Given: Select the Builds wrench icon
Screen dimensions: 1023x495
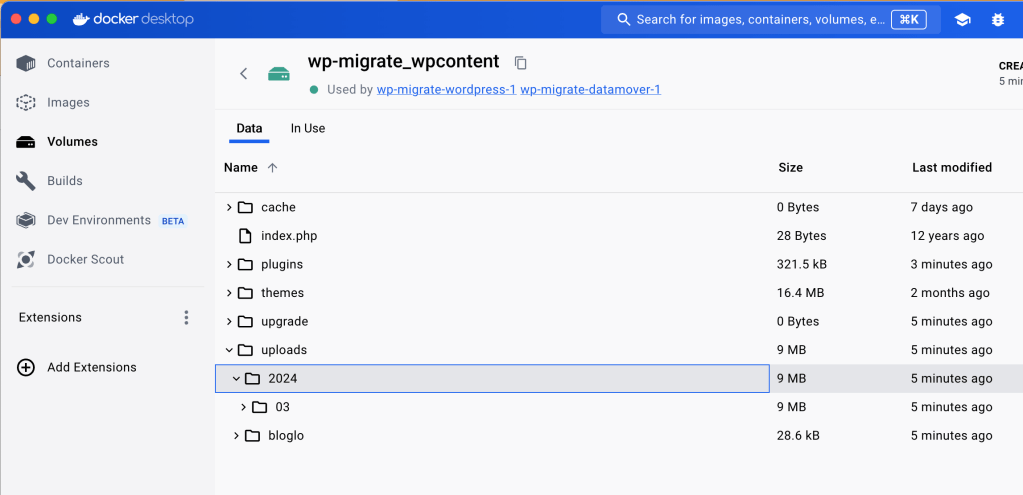Looking at the screenshot, I should 27,181.
